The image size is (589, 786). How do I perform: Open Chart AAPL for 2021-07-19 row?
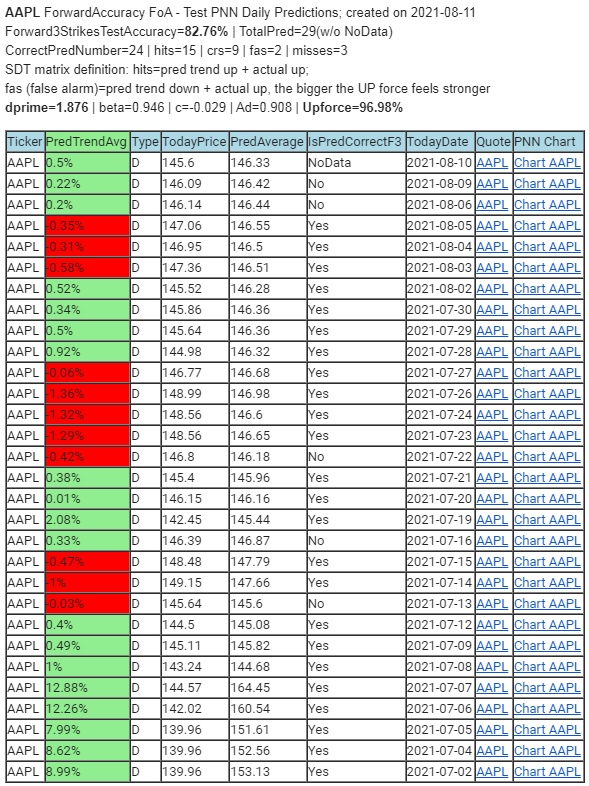click(547, 520)
